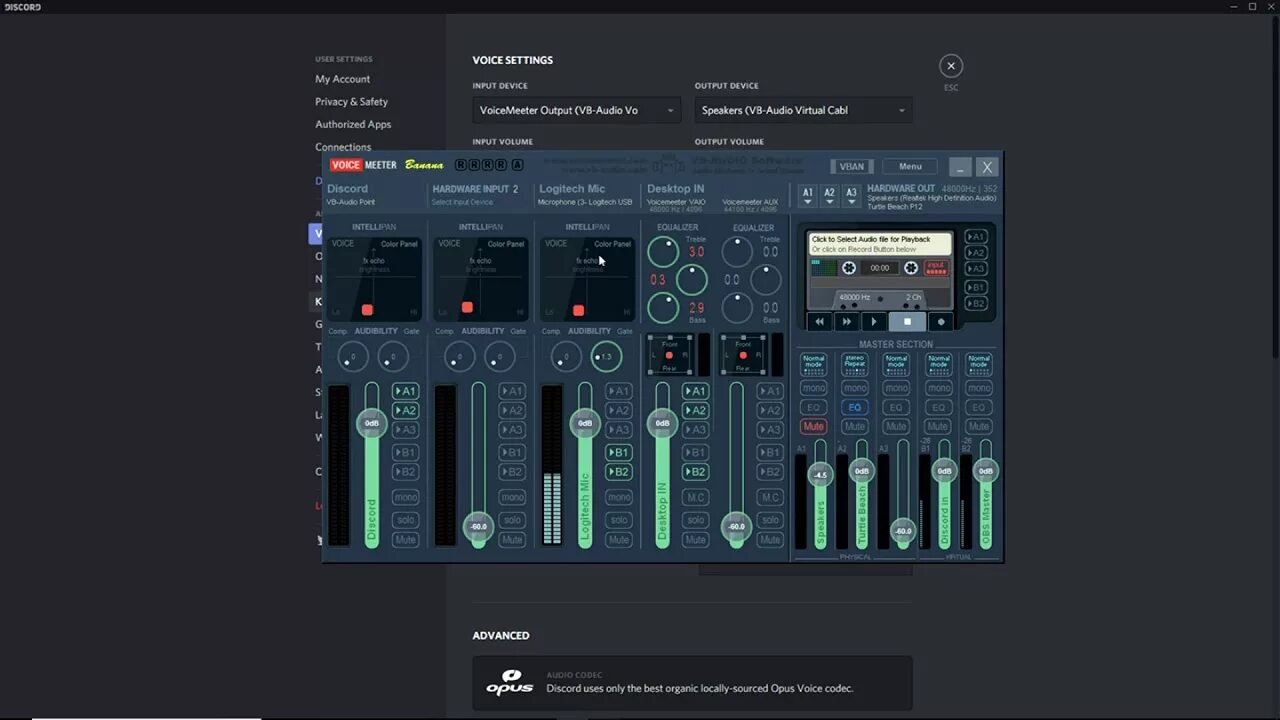Image resolution: width=1280 pixels, height=720 pixels.
Task: Click the Discord strip 0dB fader
Action: 372,423
